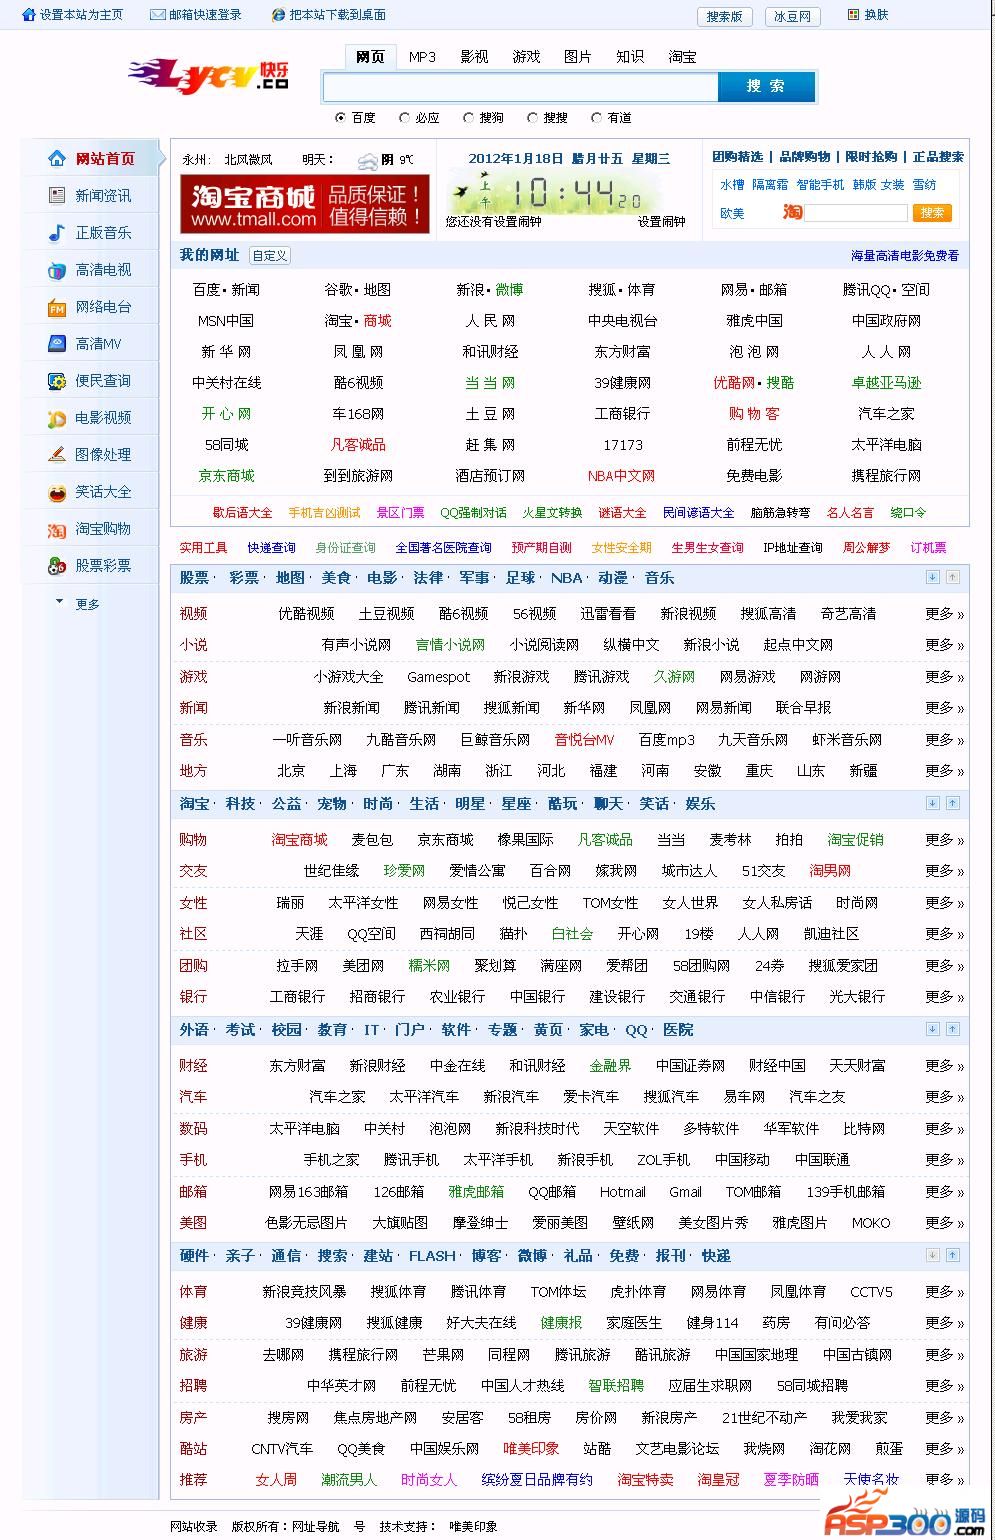Image resolution: width=995 pixels, height=1540 pixels.
Task: Open the 设置闹钟 link
Action: [x=662, y=222]
